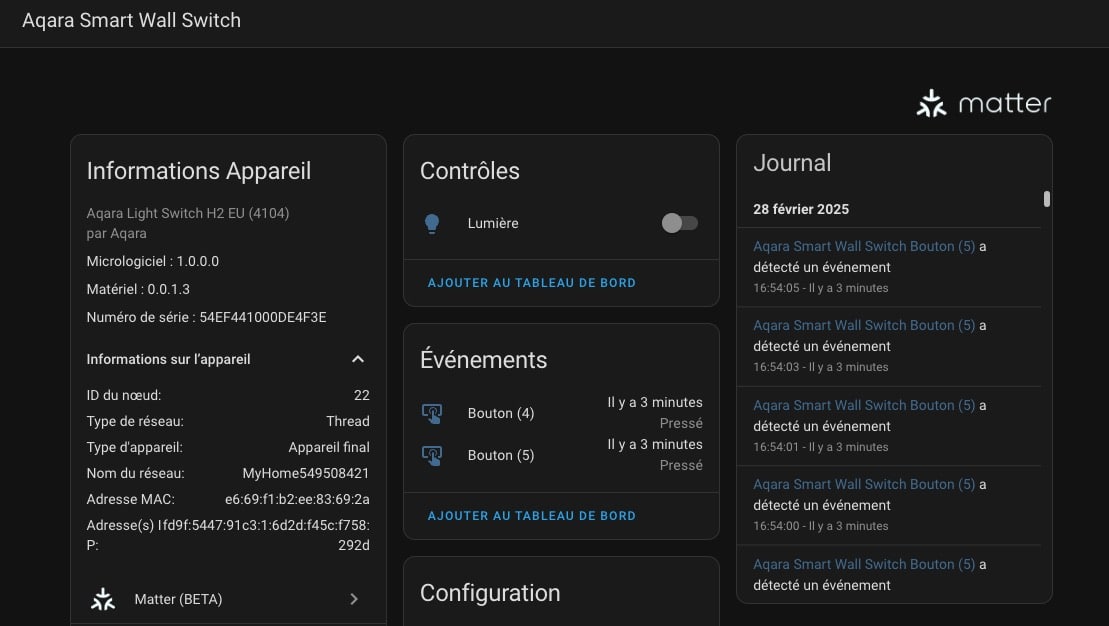Click the Informations Appareil heading
This screenshot has height=626, width=1109.
pos(199,170)
